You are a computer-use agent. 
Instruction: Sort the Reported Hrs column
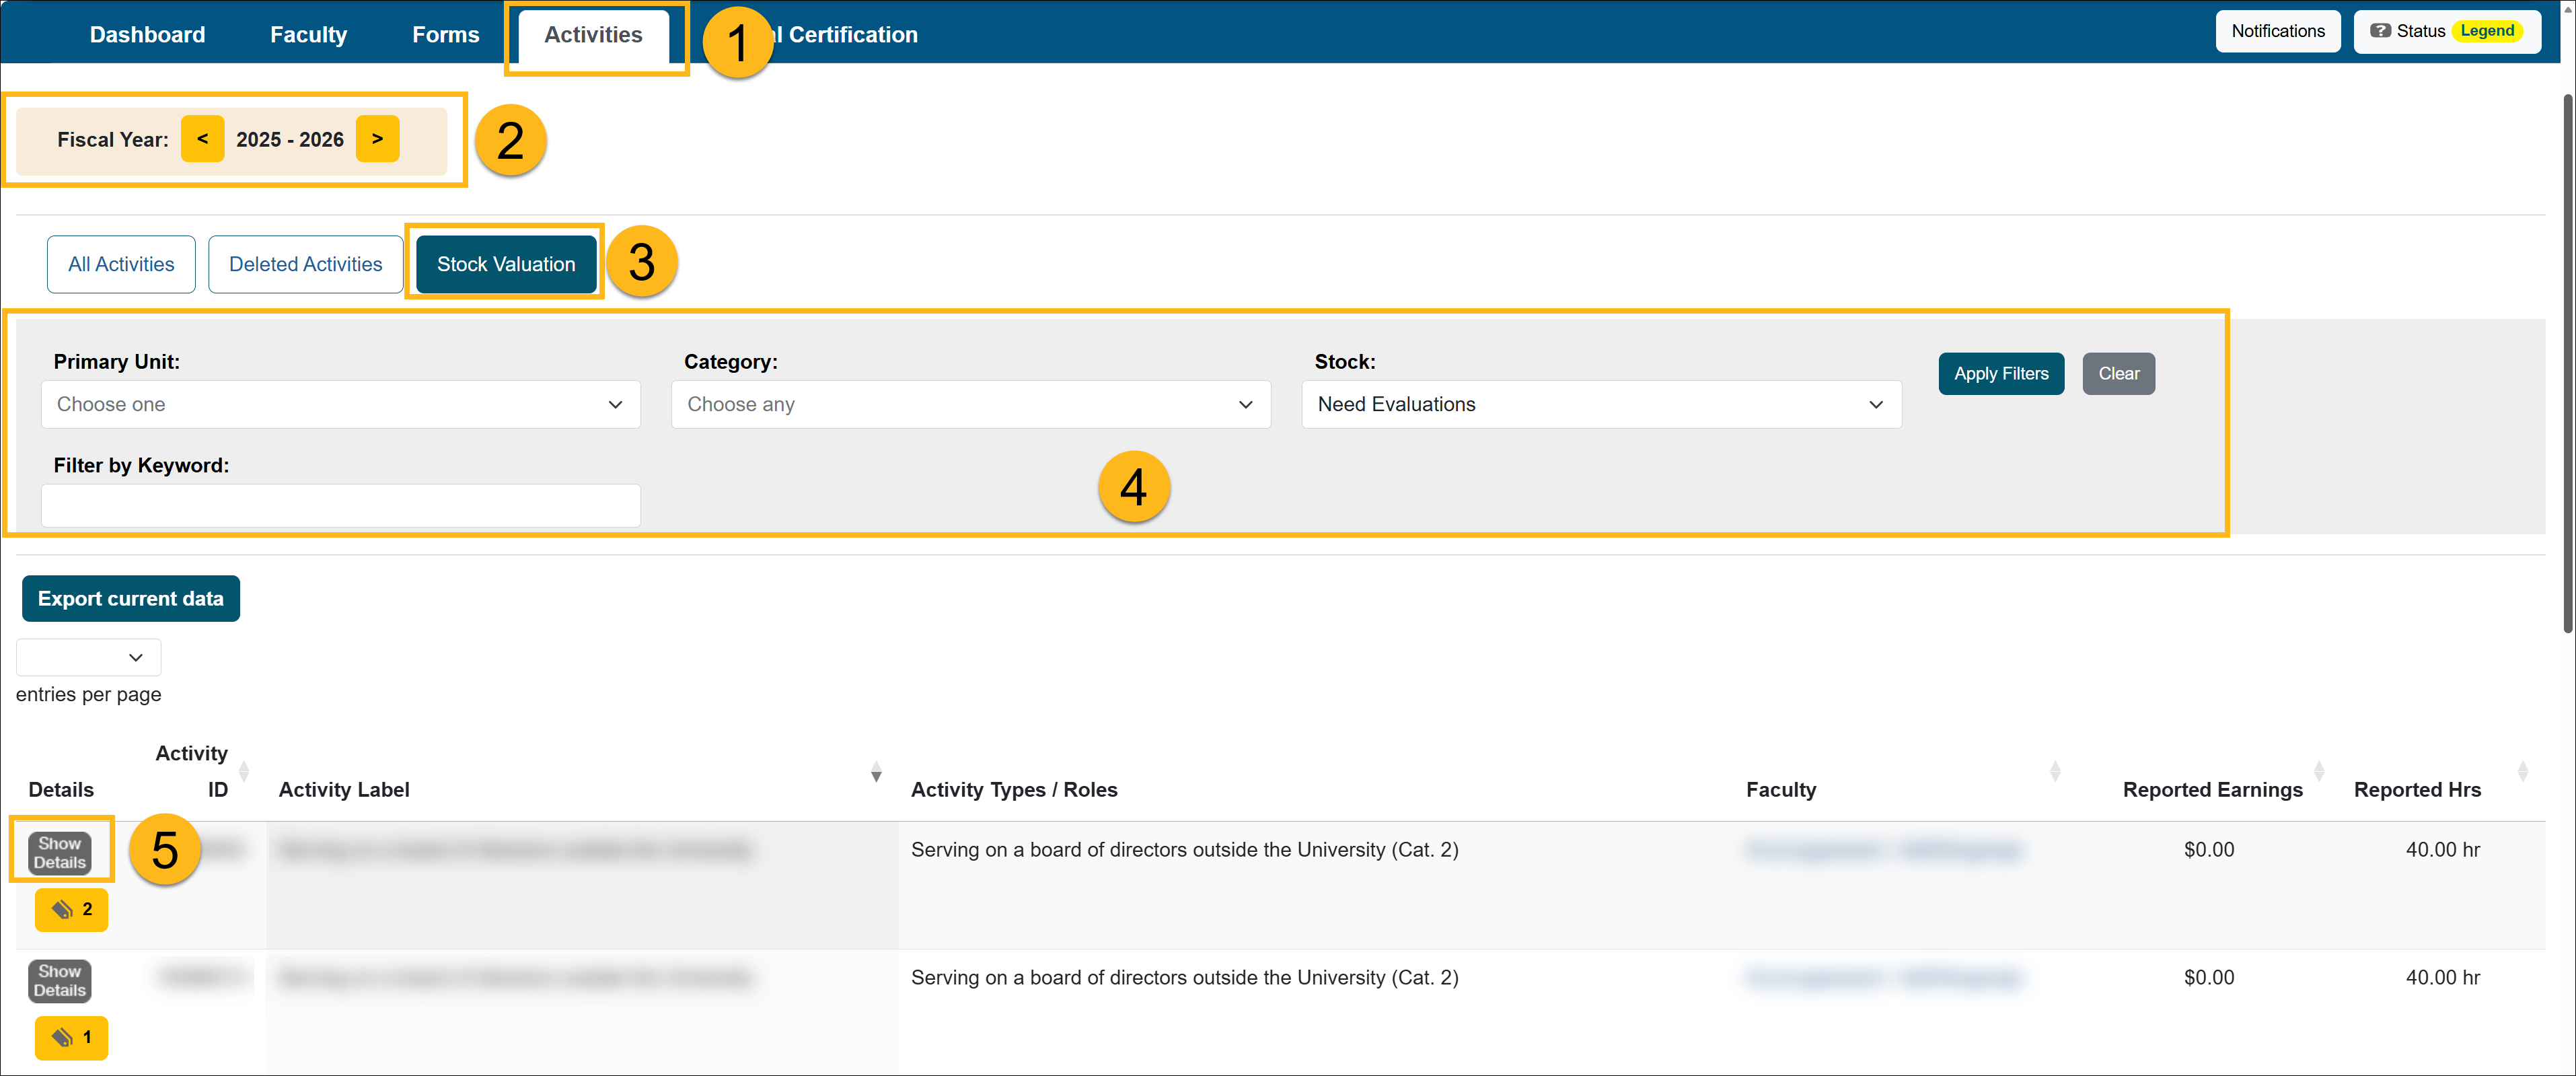coord(2524,773)
